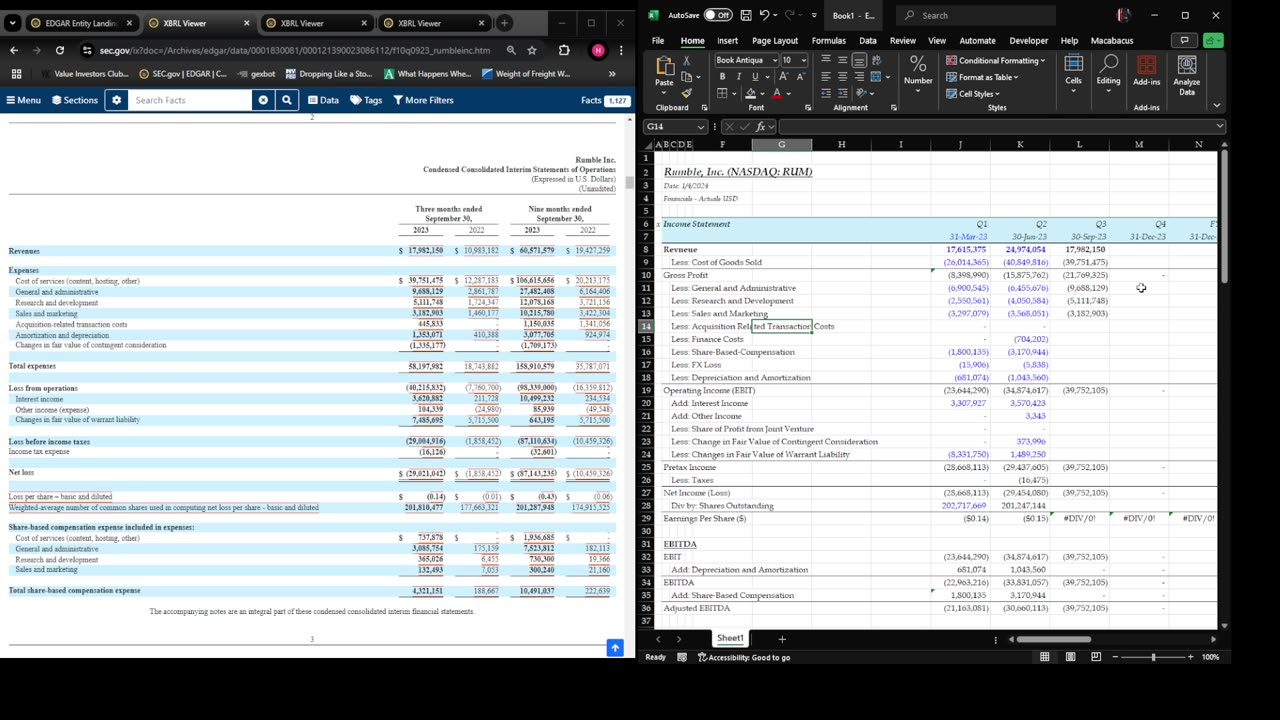Clear the Search Facts field icon
Screen dimensions: 1280x720
point(263,100)
